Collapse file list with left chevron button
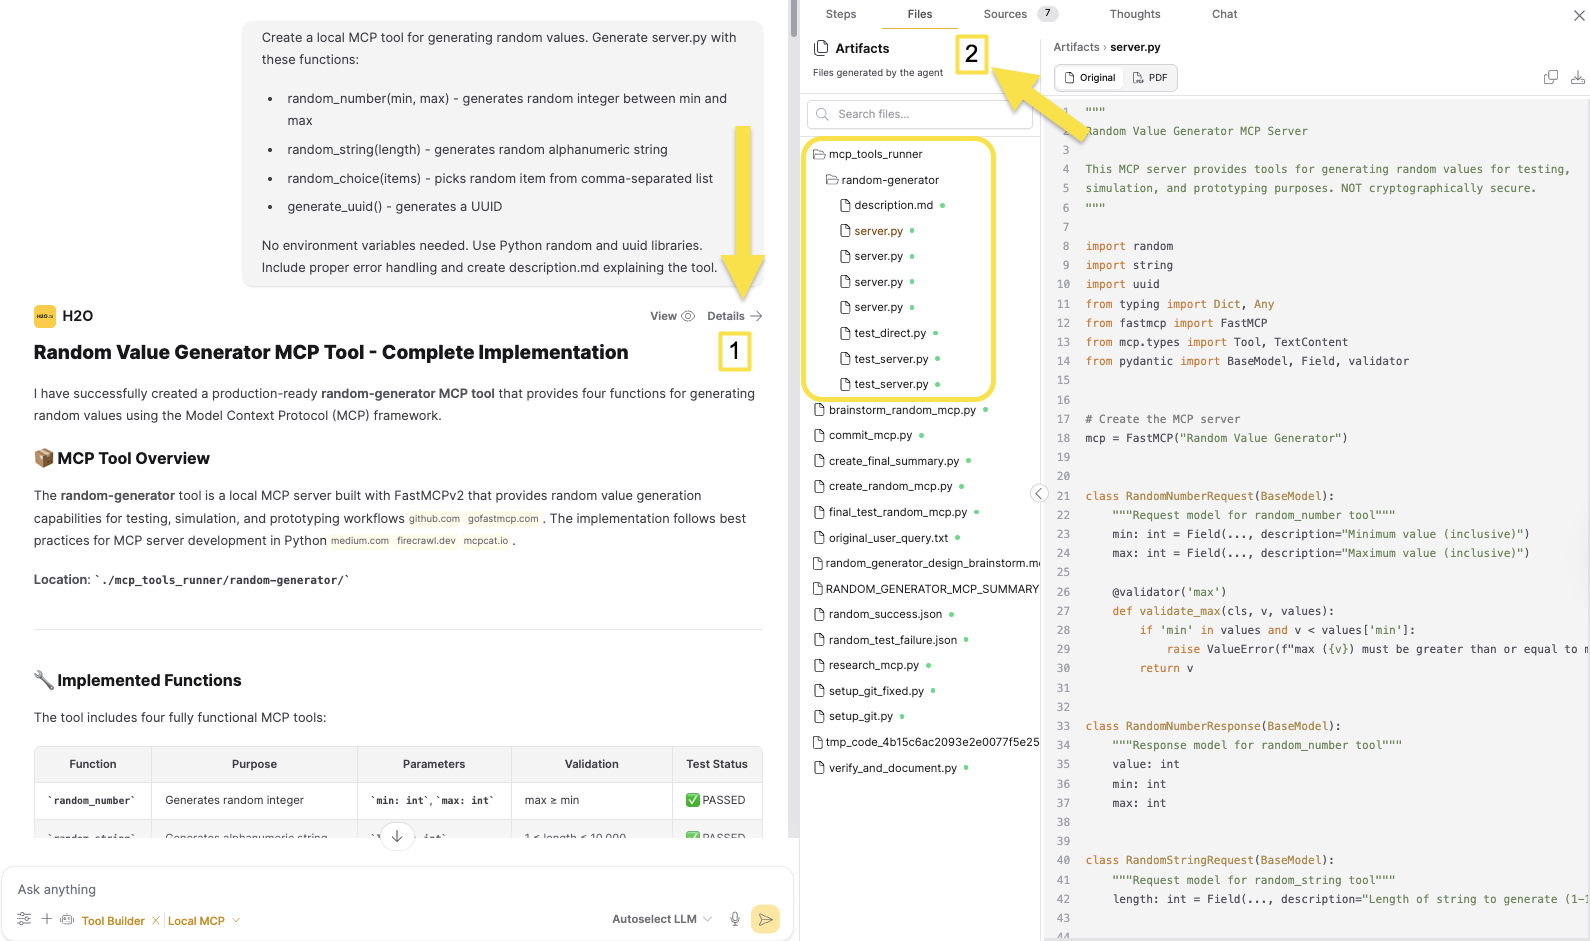 coord(1039,493)
